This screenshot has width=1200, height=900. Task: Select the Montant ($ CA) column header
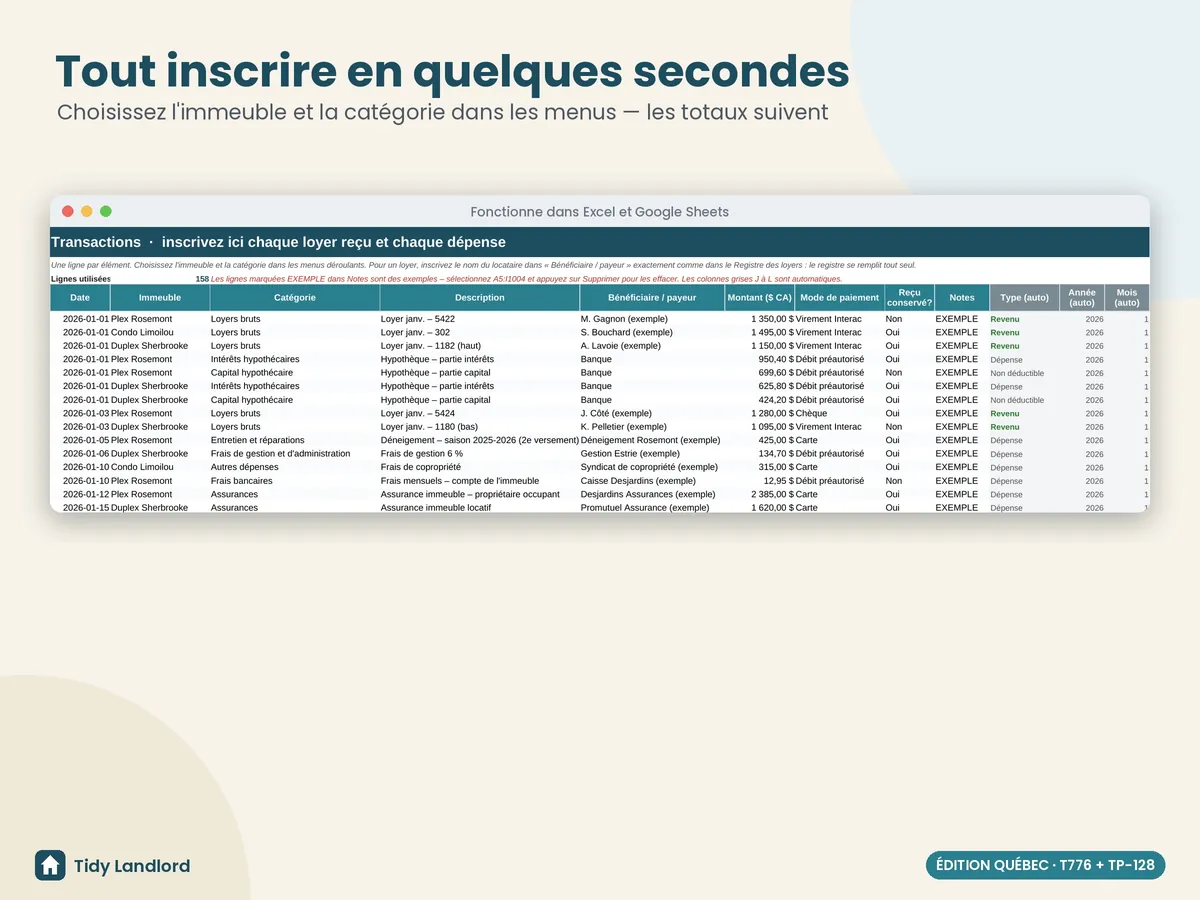pos(760,298)
